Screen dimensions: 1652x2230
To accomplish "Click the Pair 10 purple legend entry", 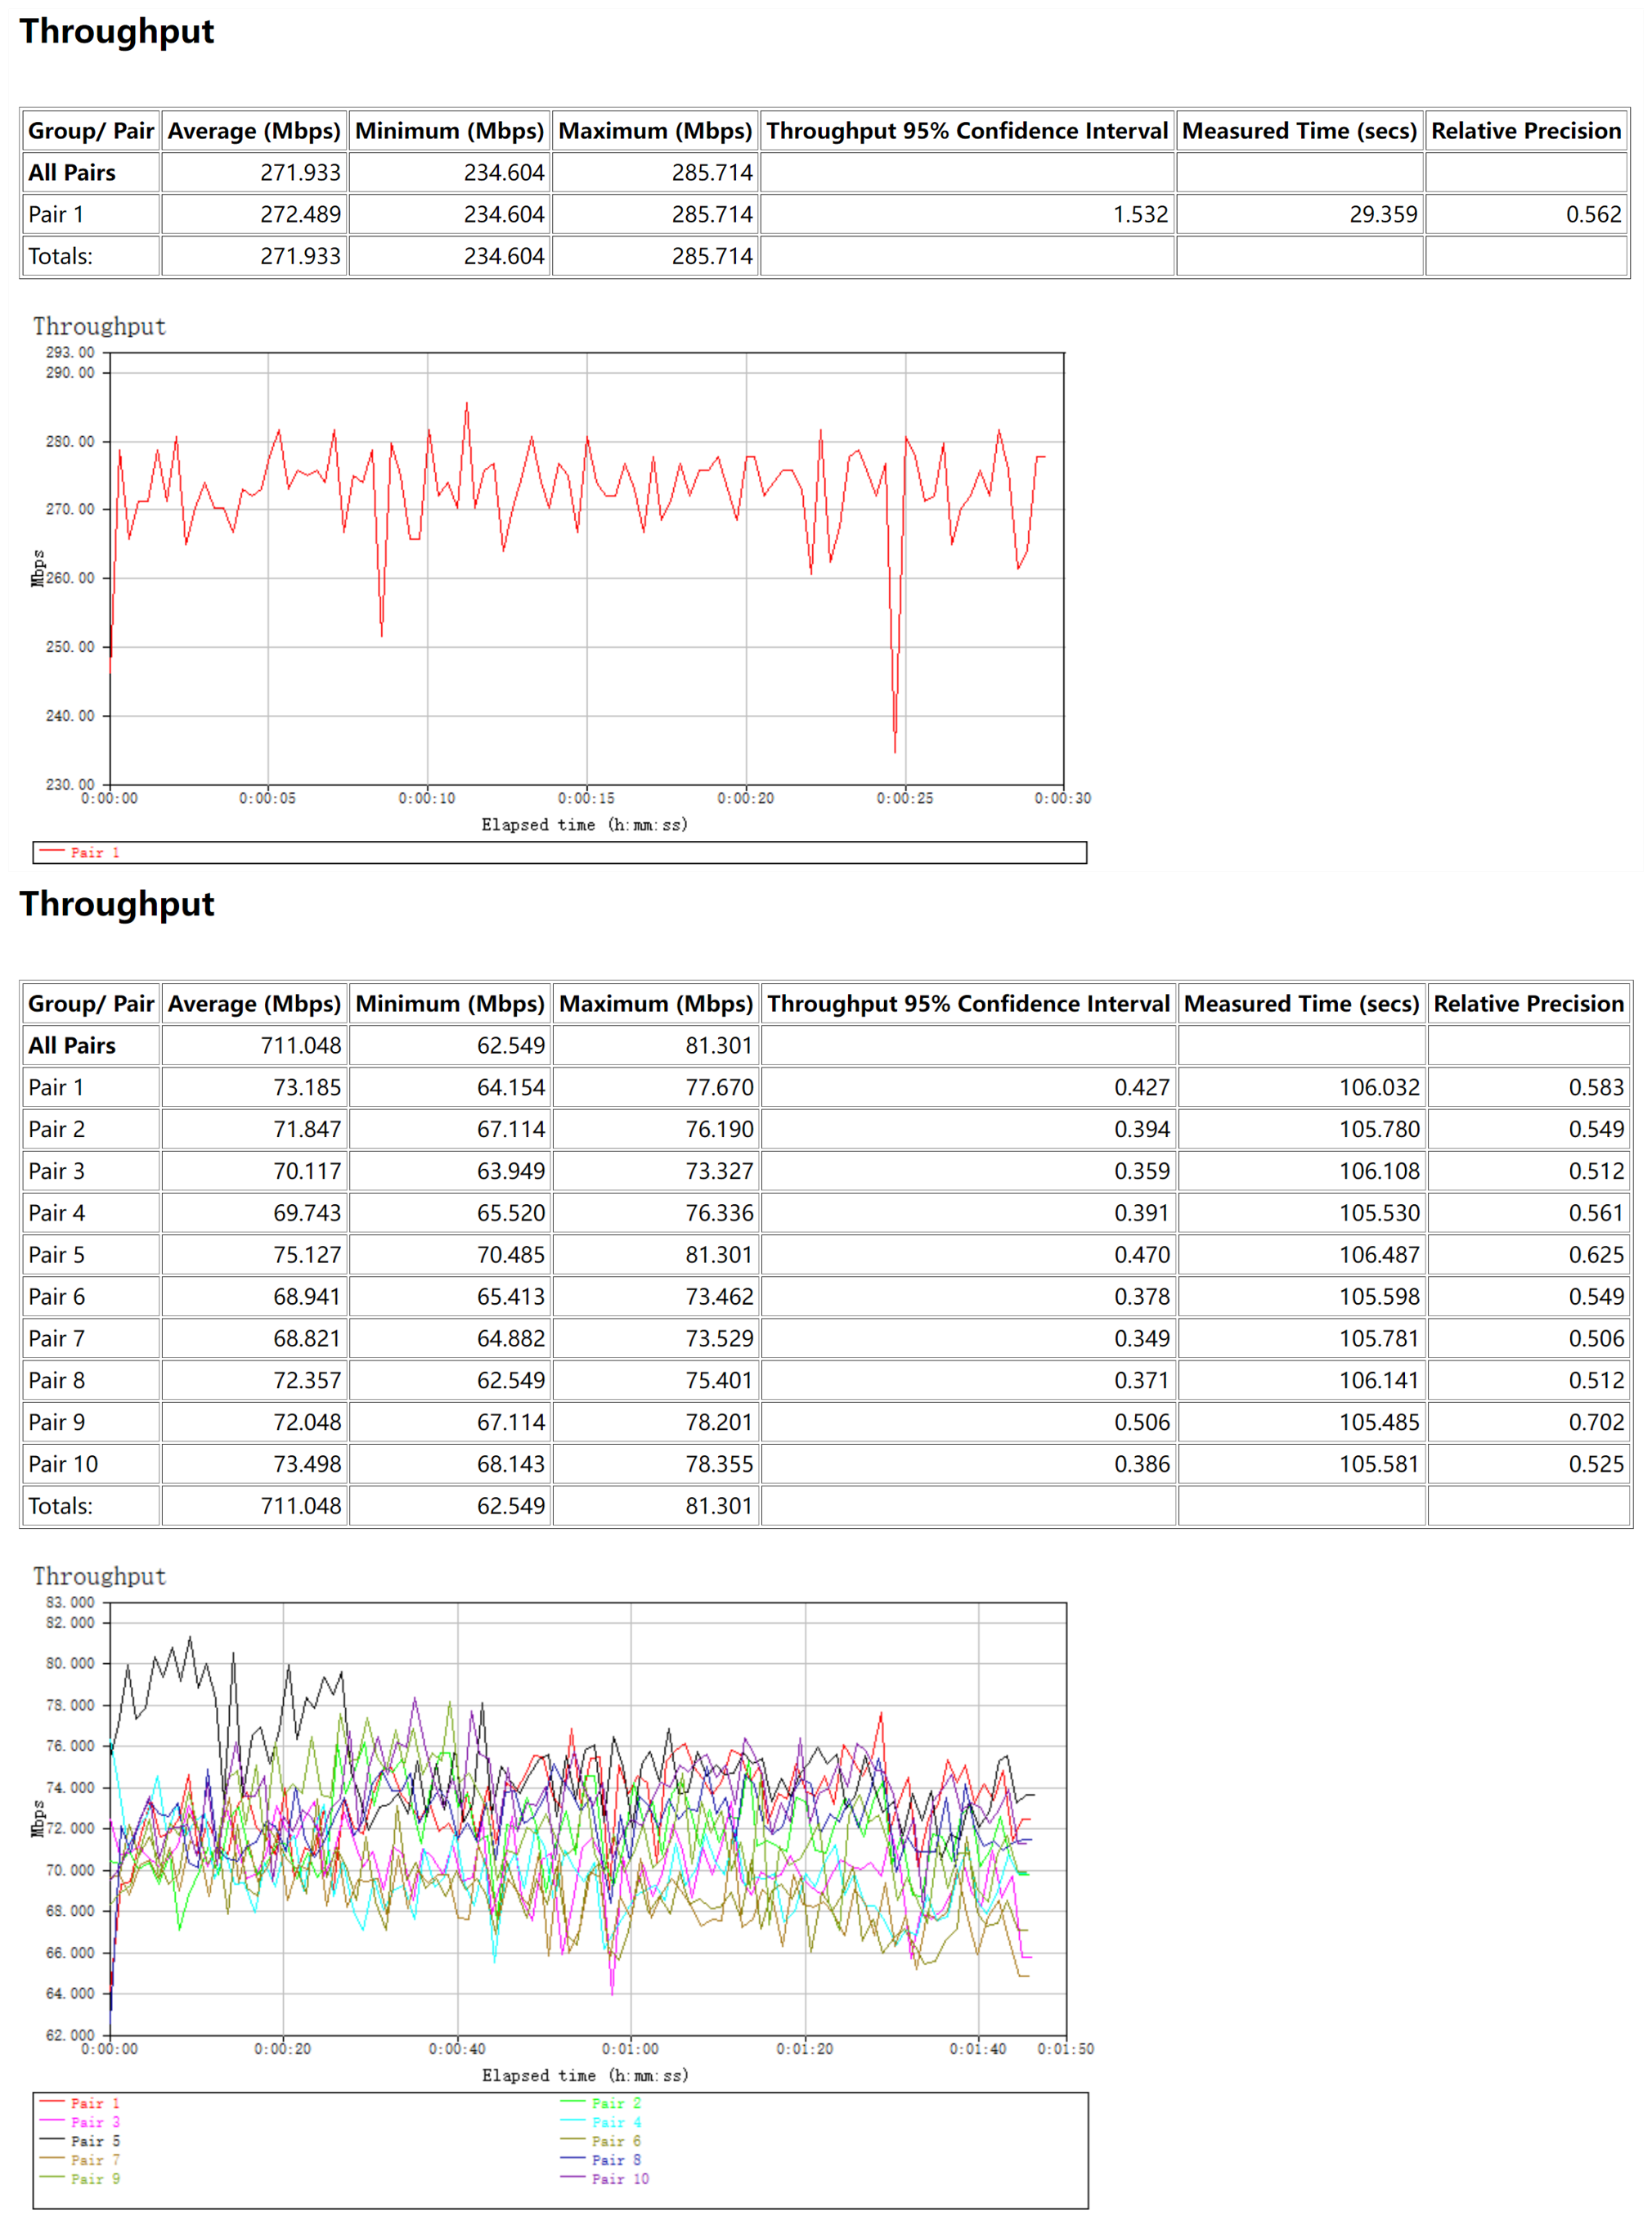I will click(619, 2178).
